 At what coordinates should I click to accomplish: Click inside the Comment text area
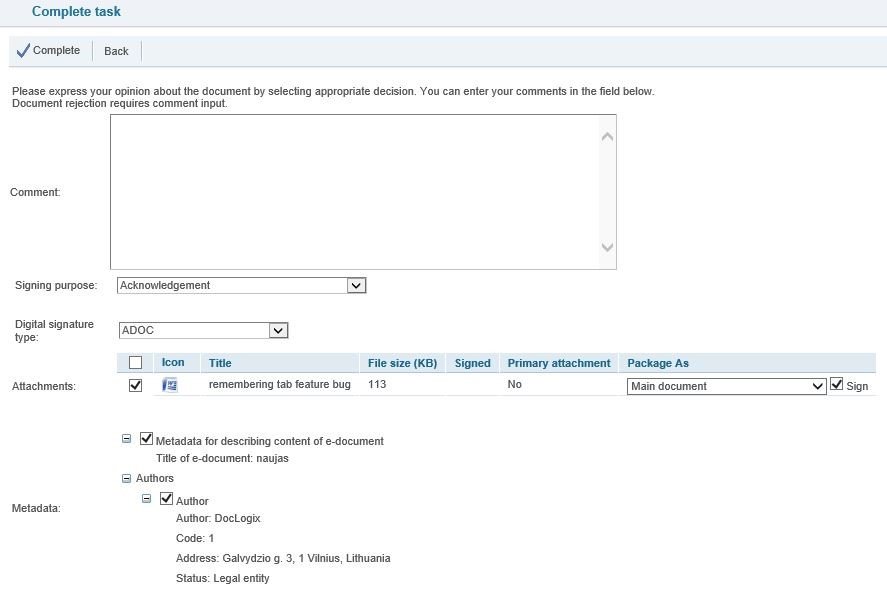[x=355, y=191]
